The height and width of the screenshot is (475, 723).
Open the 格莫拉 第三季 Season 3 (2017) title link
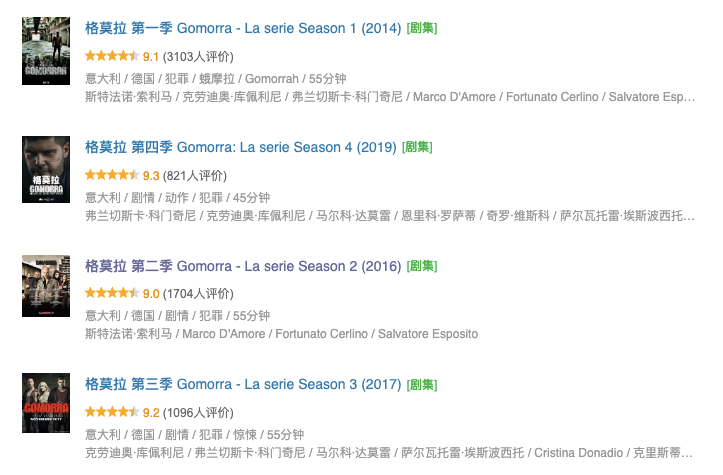(243, 384)
